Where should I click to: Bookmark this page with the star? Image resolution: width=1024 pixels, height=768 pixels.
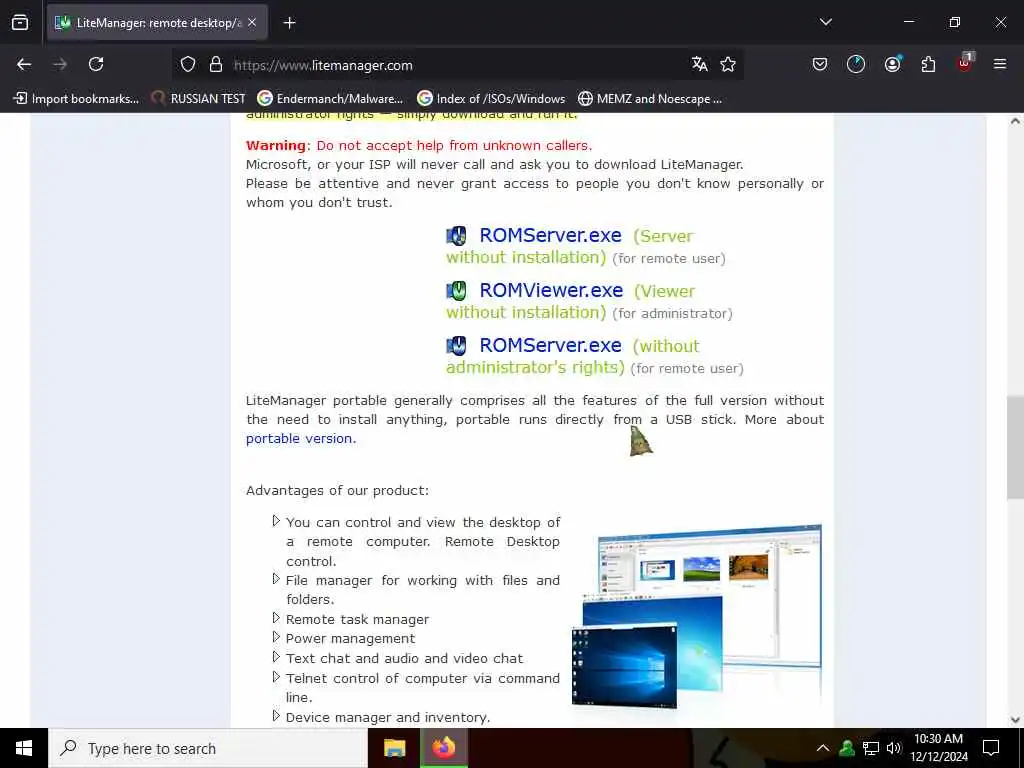click(x=728, y=64)
